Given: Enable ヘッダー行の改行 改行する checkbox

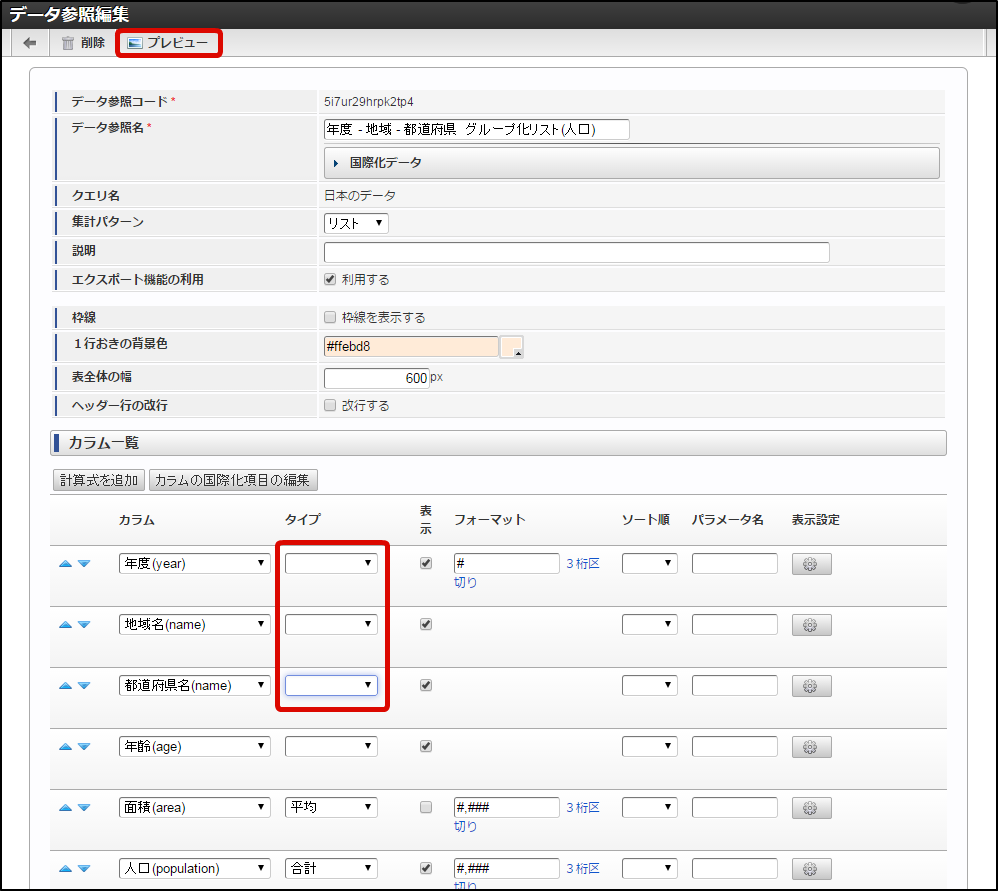Looking at the screenshot, I should pos(331,406).
